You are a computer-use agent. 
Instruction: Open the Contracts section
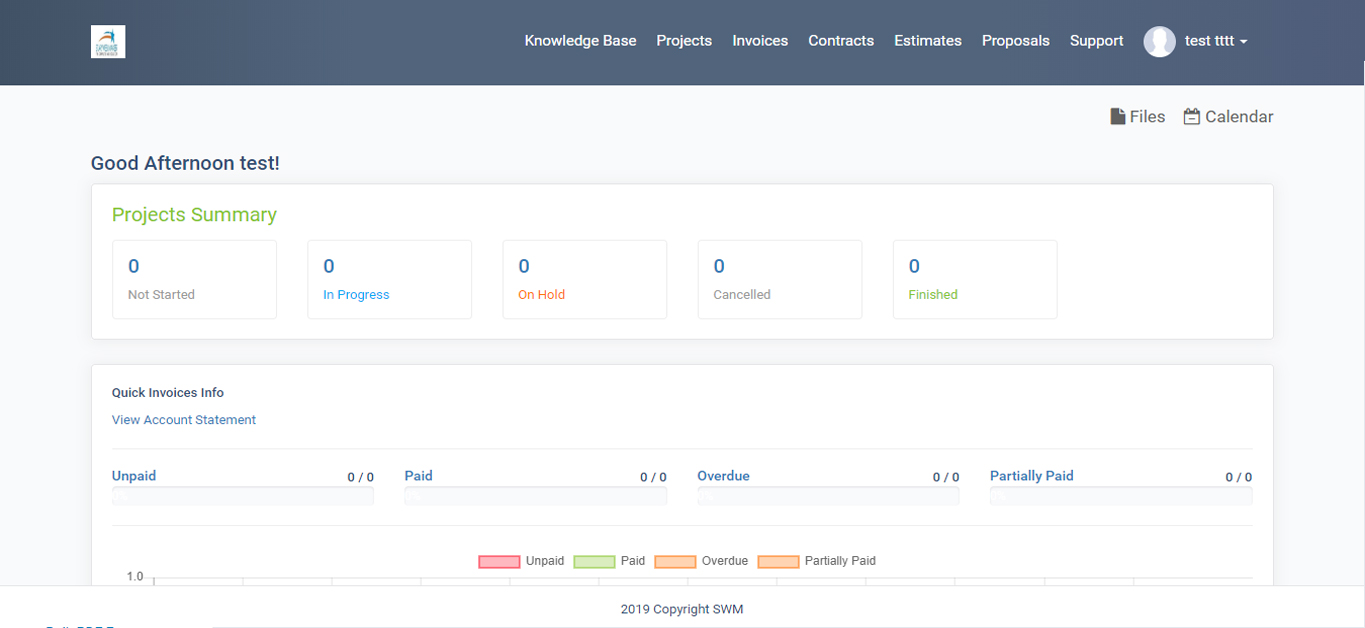tap(841, 41)
